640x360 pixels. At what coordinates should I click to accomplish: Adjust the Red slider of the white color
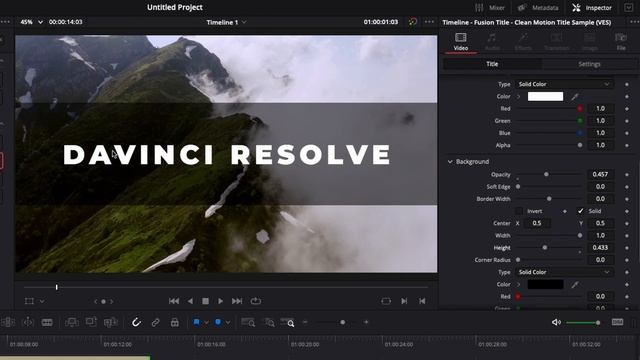(549, 109)
